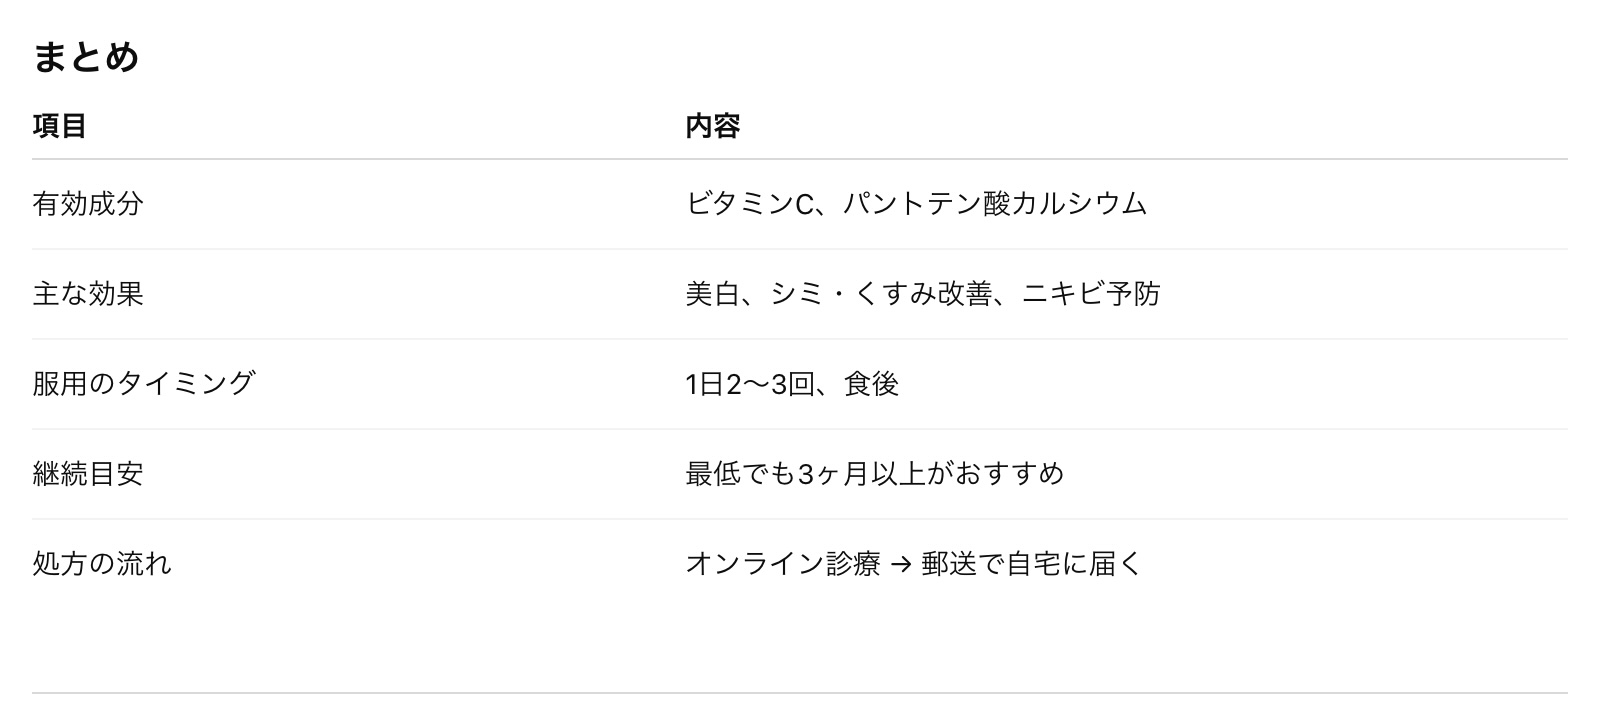Viewport: 1604px width, 728px height.
Task: Click the arrow symbol after オンライン診療
Action: (x=901, y=565)
